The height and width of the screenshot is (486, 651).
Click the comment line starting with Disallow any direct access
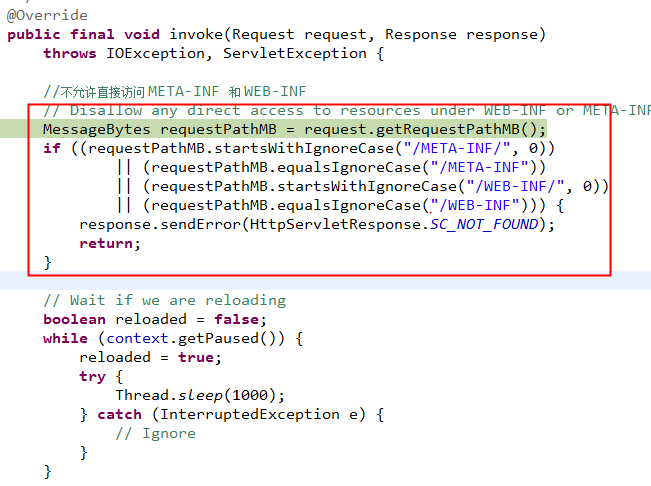(x=347, y=110)
